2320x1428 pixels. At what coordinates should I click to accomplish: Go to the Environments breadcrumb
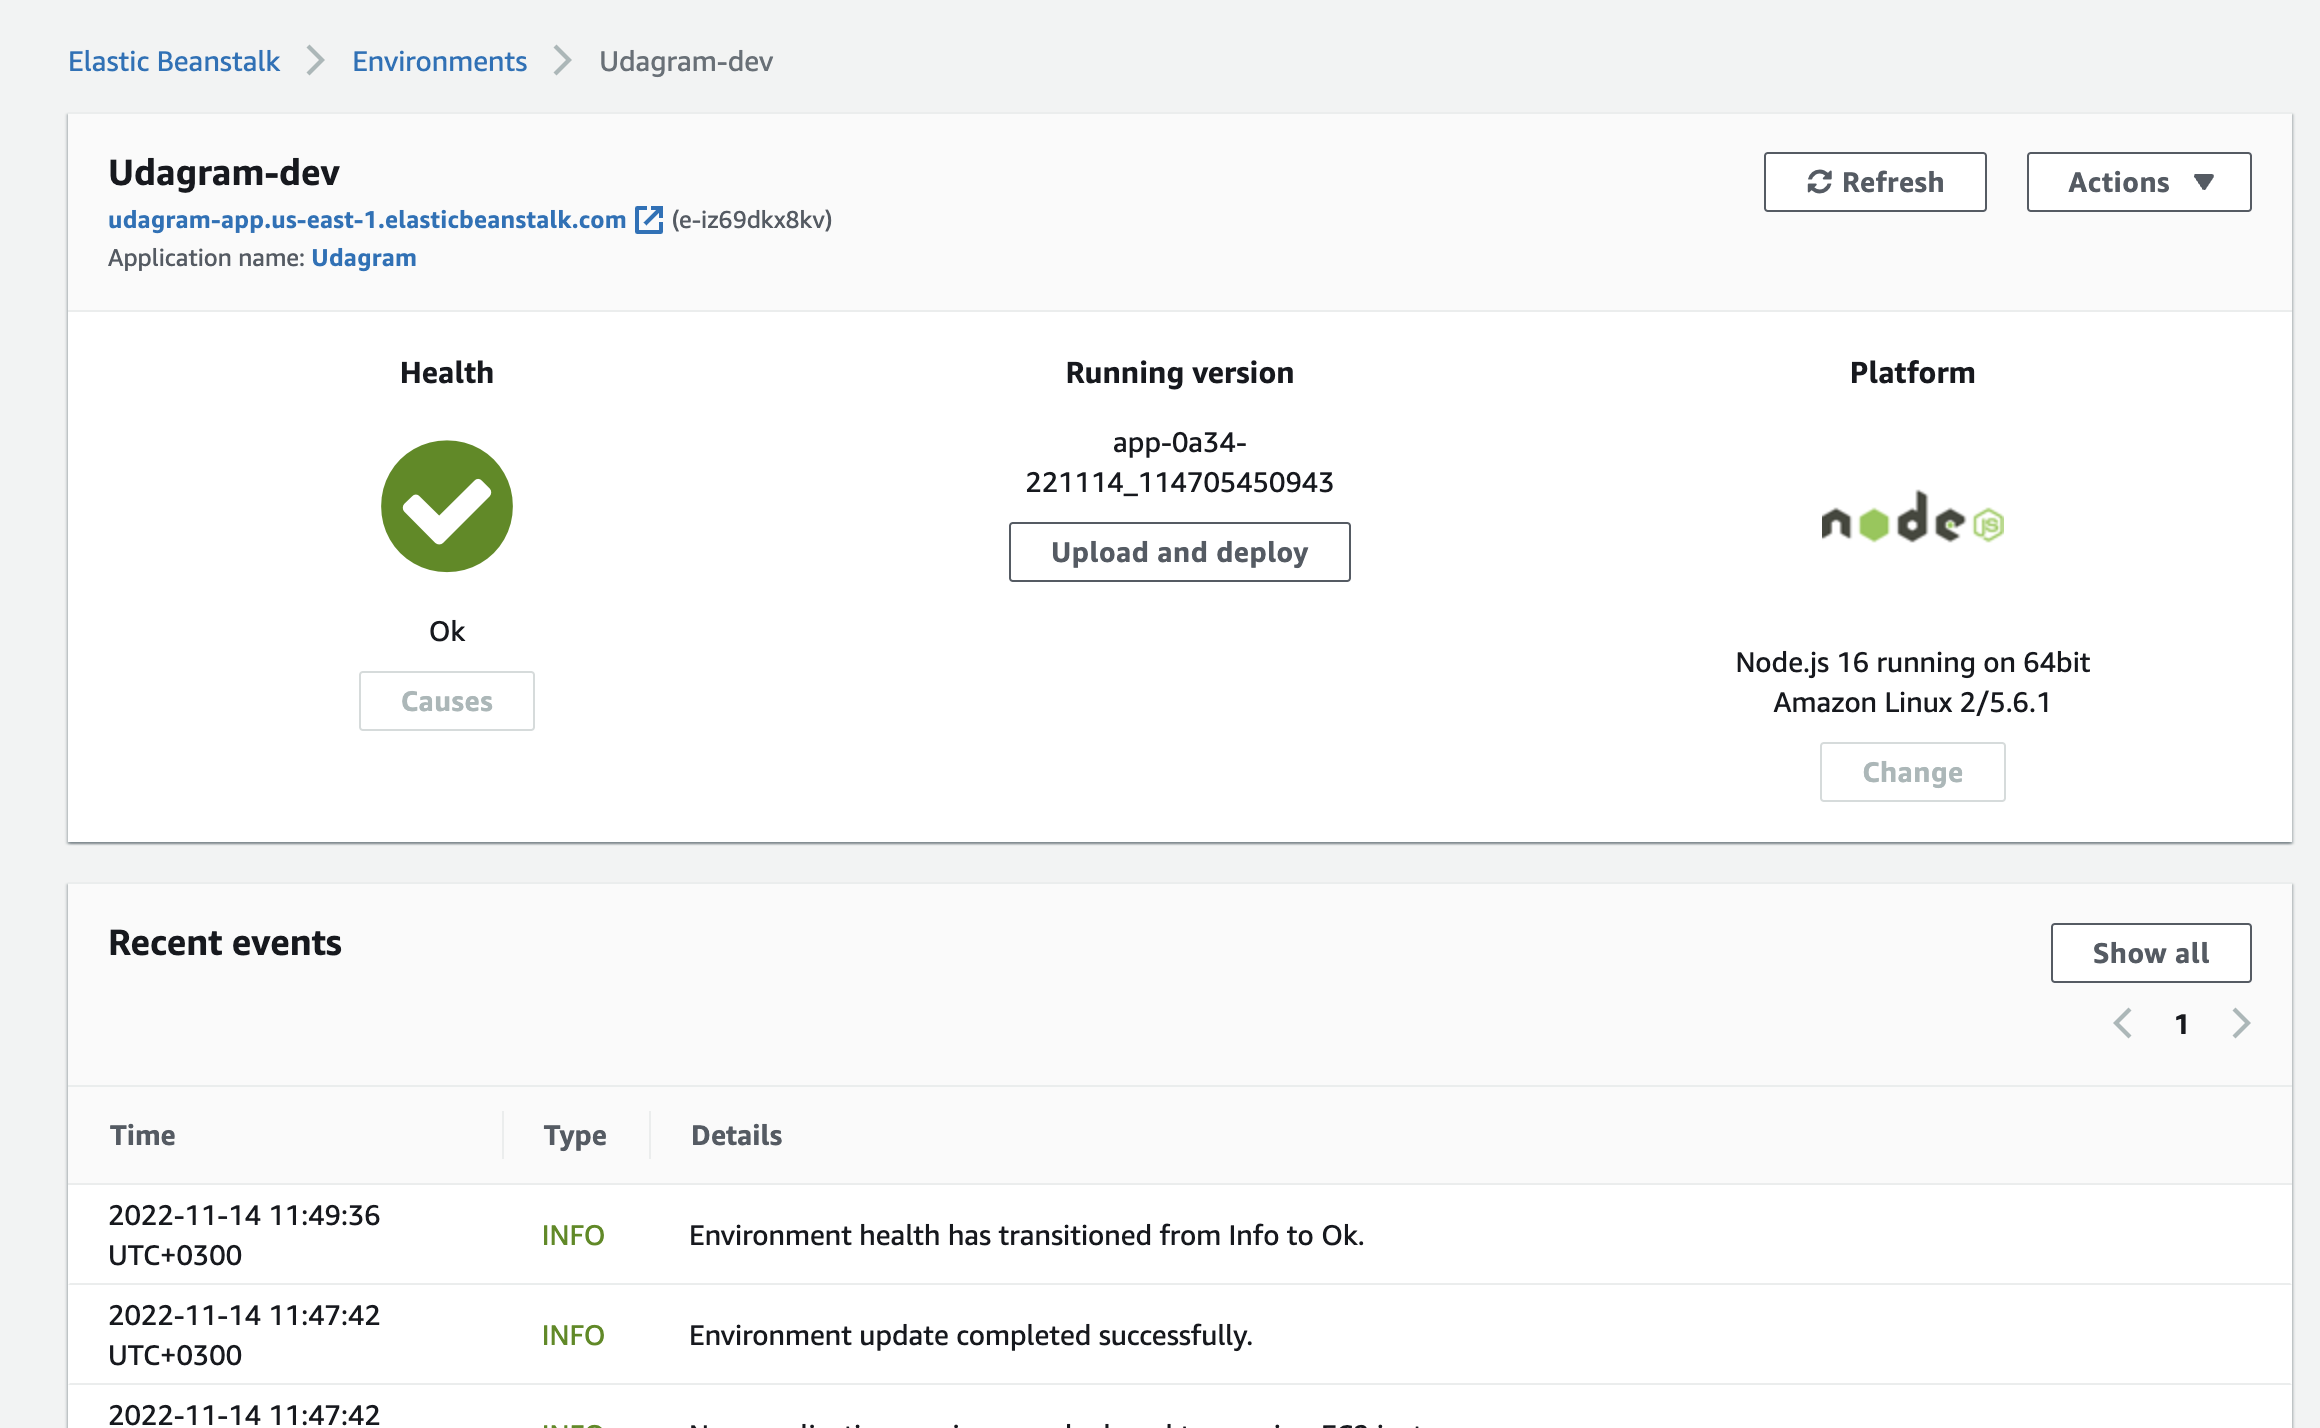[439, 61]
